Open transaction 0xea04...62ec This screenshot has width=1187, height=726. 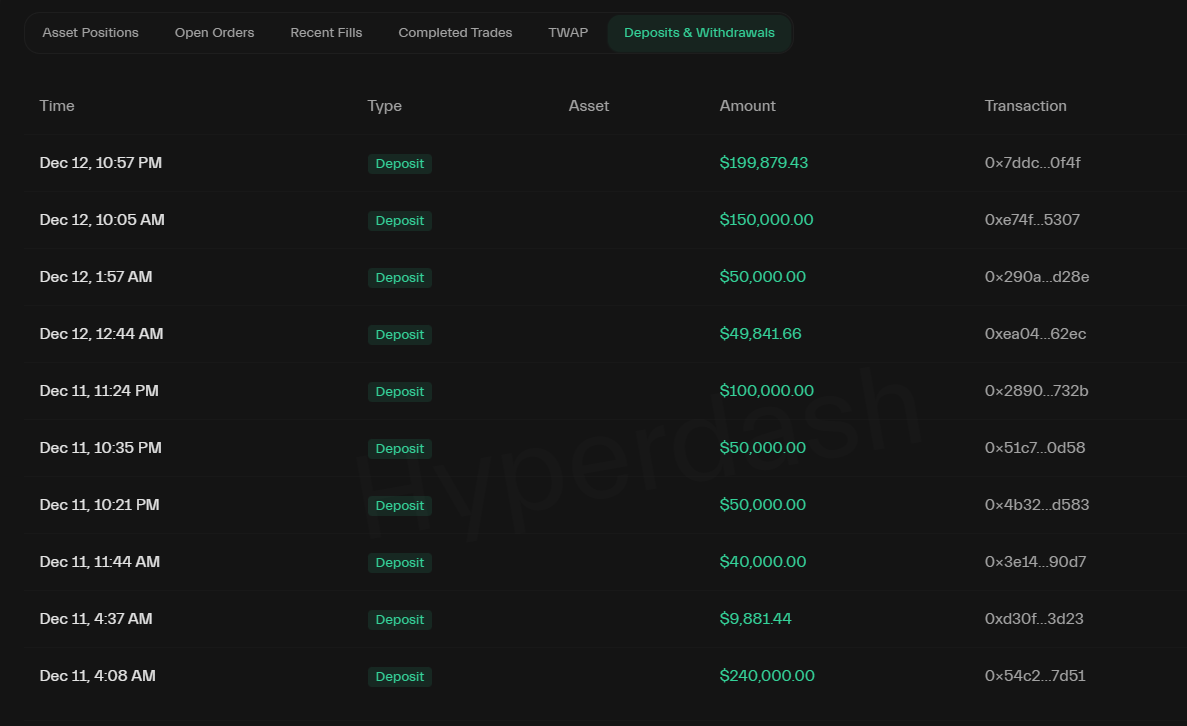tap(1035, 334)
